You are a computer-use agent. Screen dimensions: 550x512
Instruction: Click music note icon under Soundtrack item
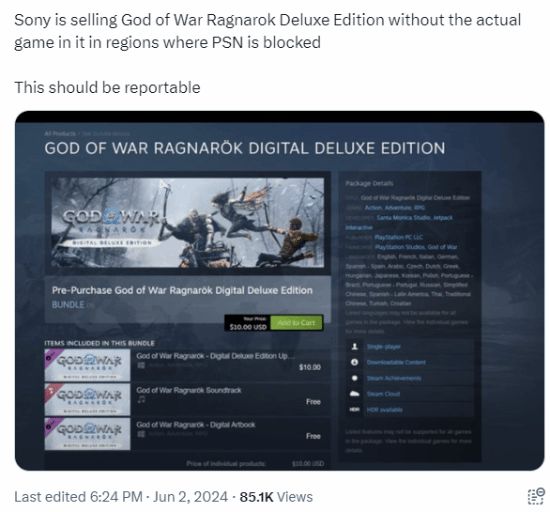[x=141, y=399]
